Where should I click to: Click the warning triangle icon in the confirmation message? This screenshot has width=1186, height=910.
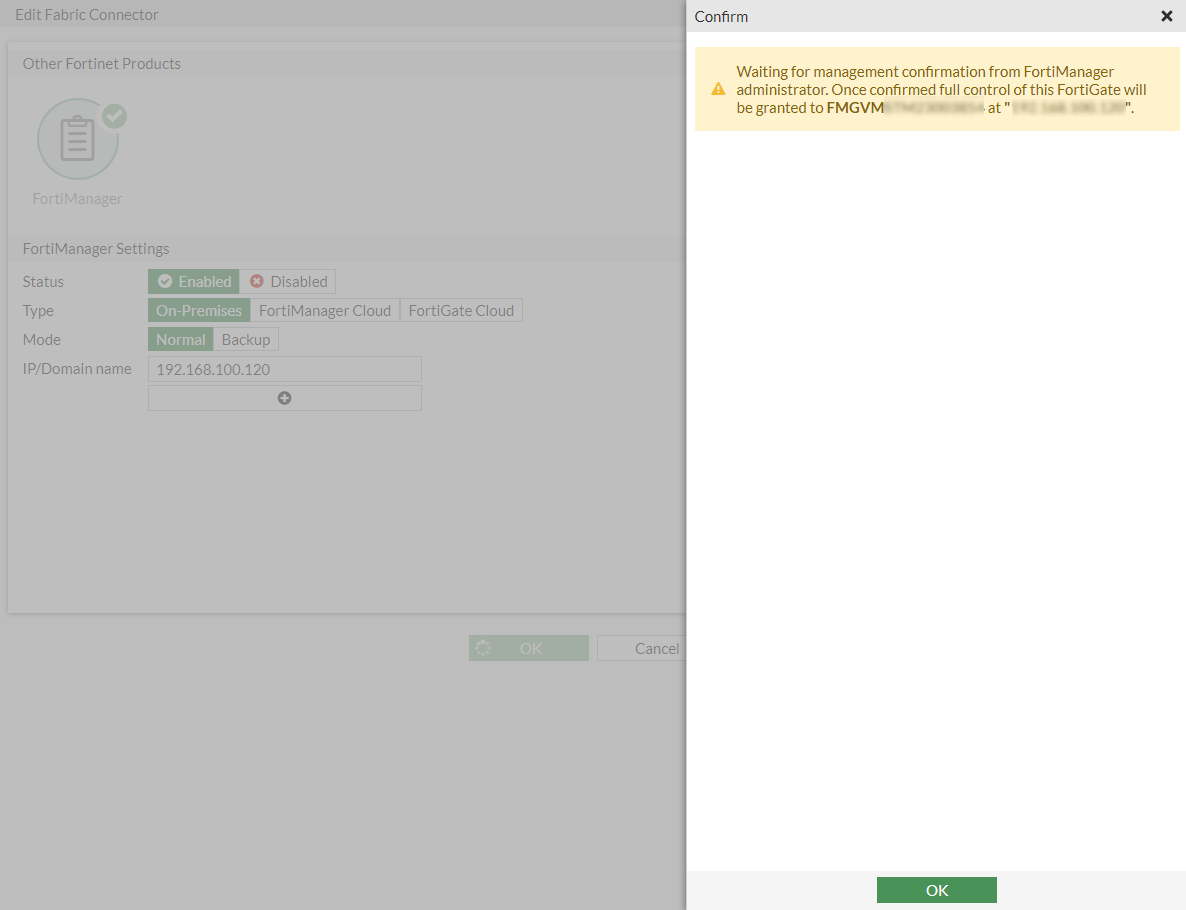coord(719,89)
